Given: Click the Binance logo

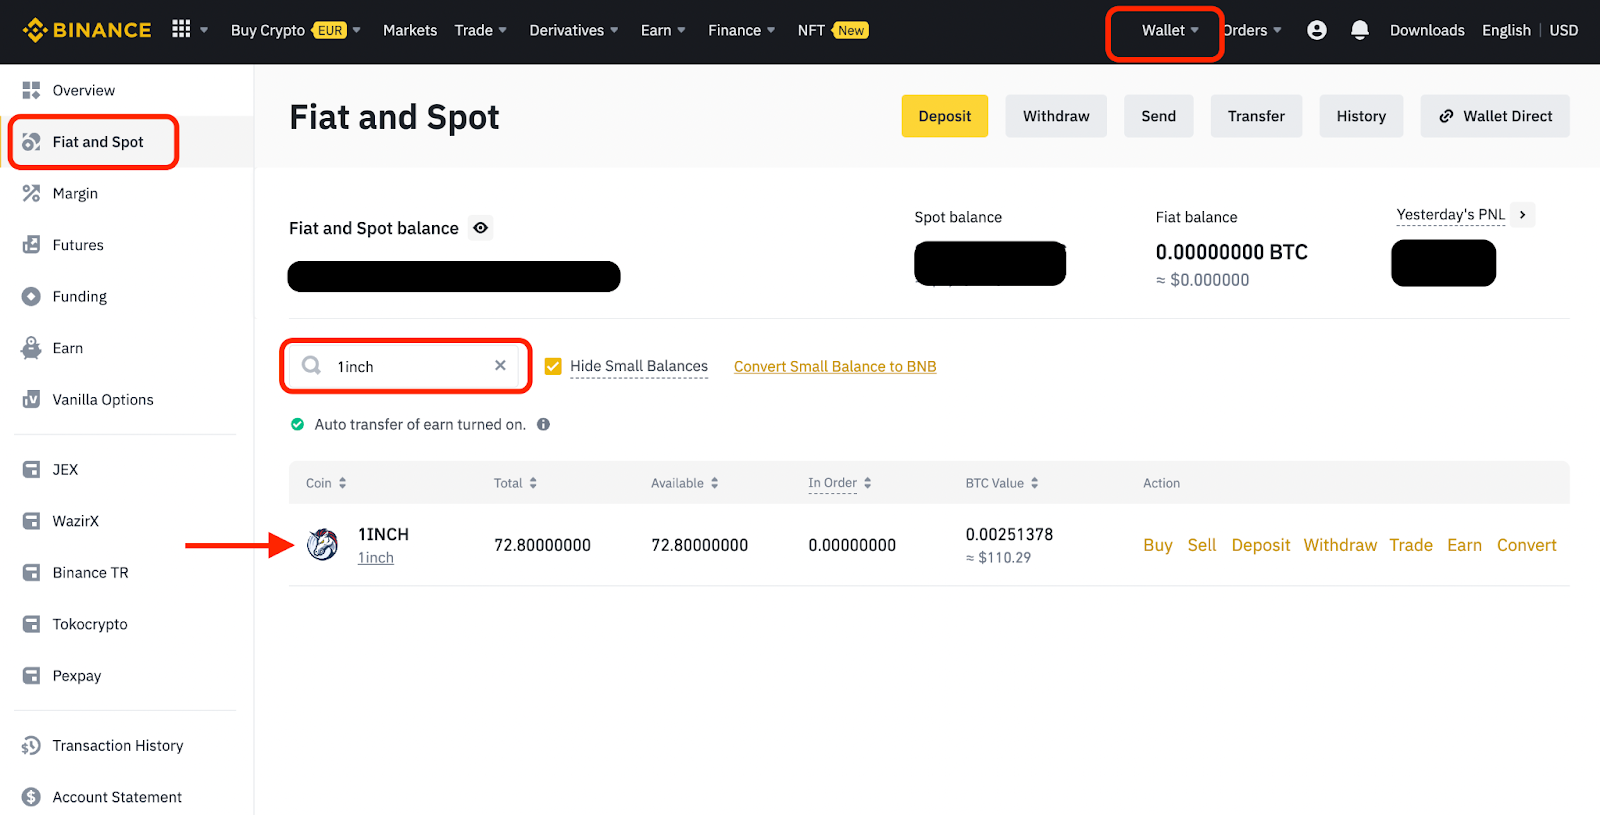Looking at the screenshot, I should click(87, 30).
